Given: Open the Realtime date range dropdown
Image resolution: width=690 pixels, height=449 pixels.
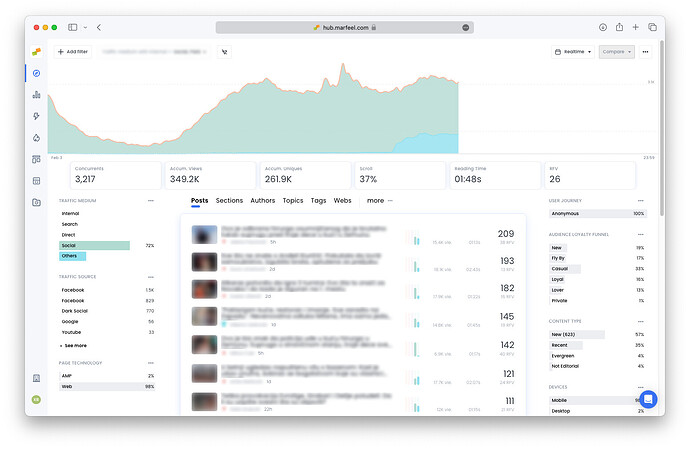Looking at the screenshot, I should [x=573, y=52].
